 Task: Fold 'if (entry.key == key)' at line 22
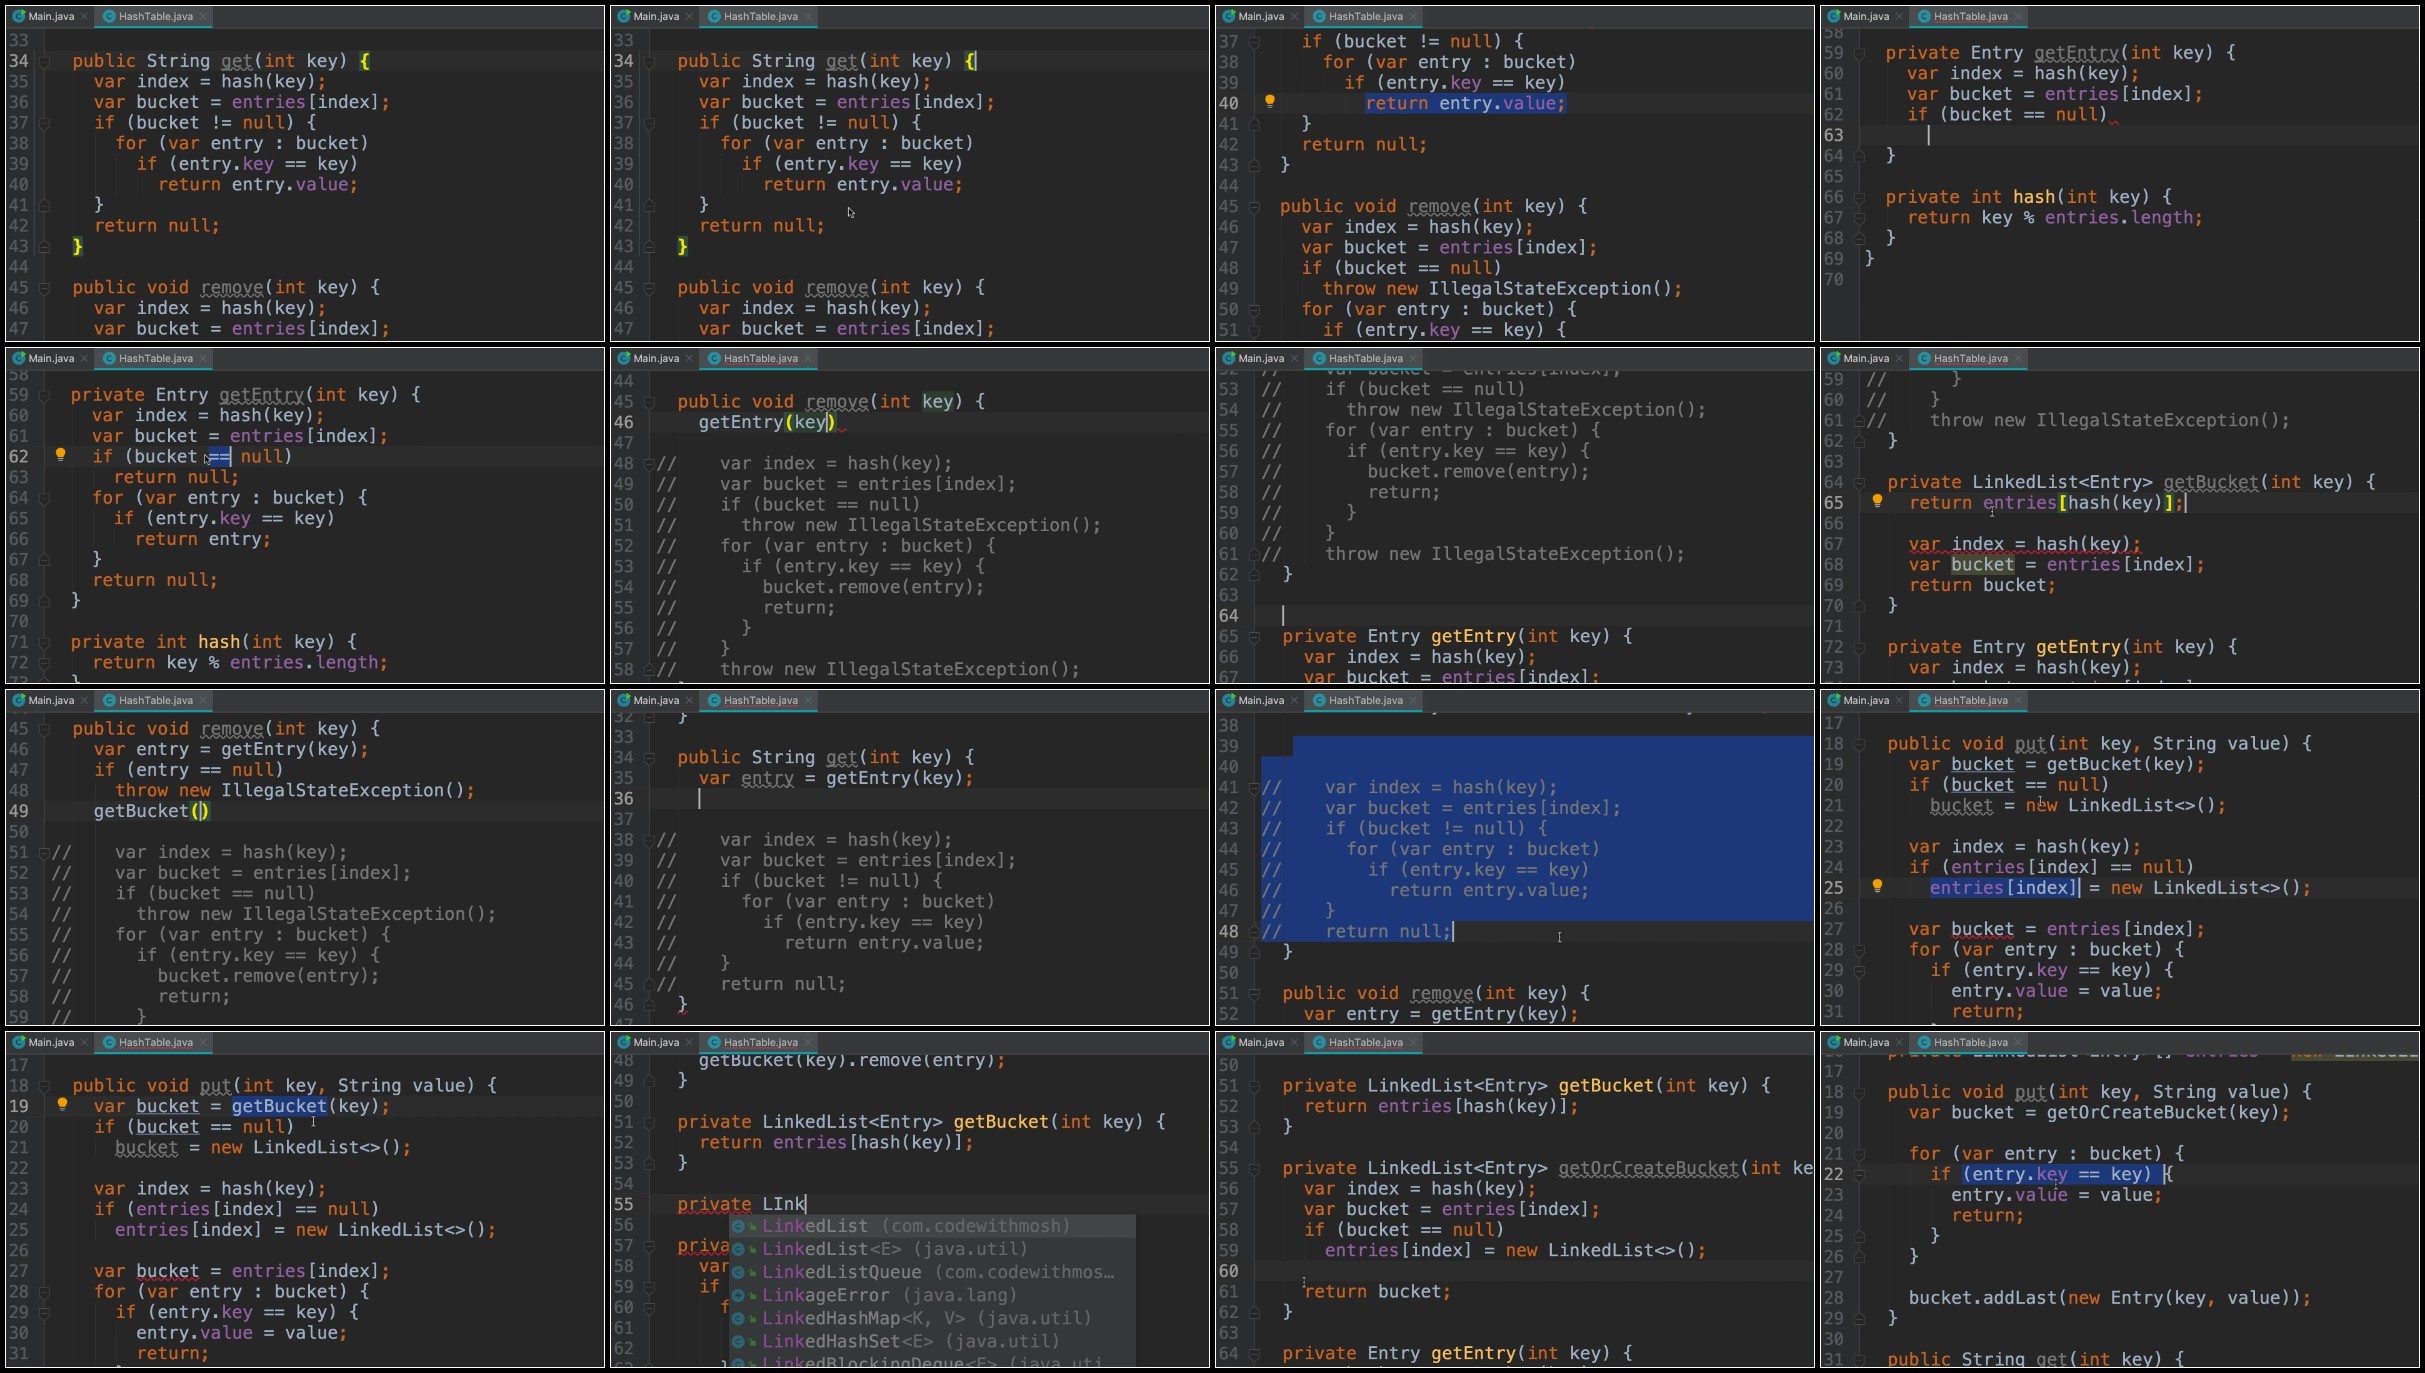tap(1859, 1175)
